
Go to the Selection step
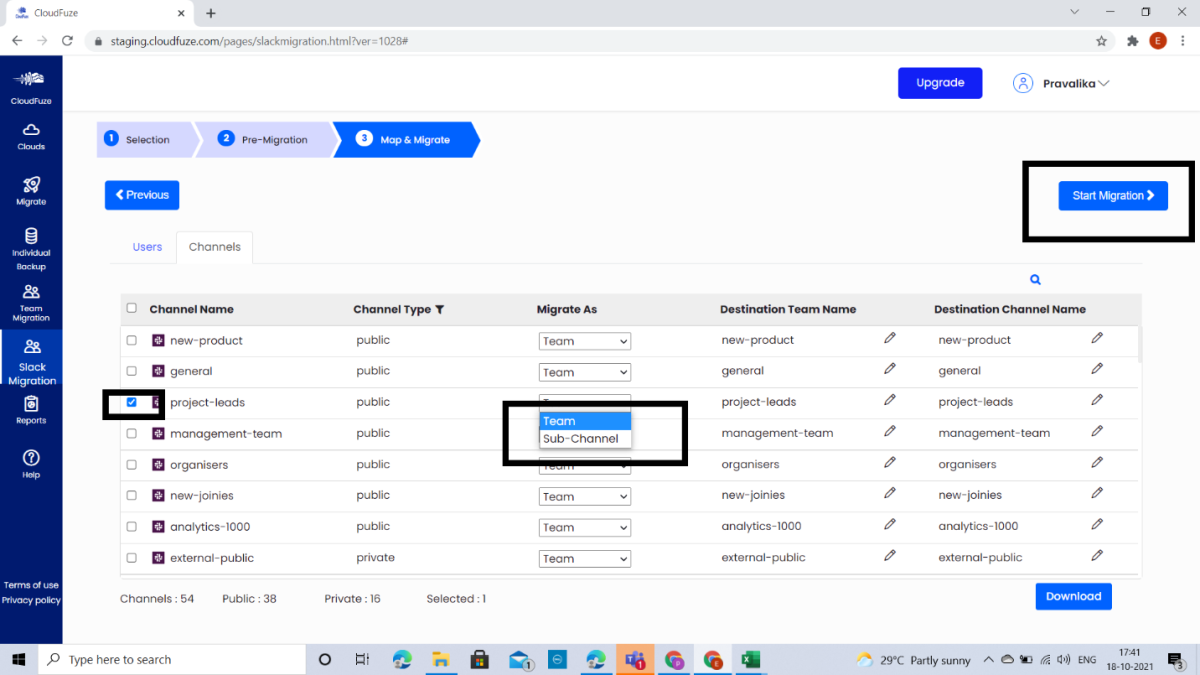click(x=147, y=140)
